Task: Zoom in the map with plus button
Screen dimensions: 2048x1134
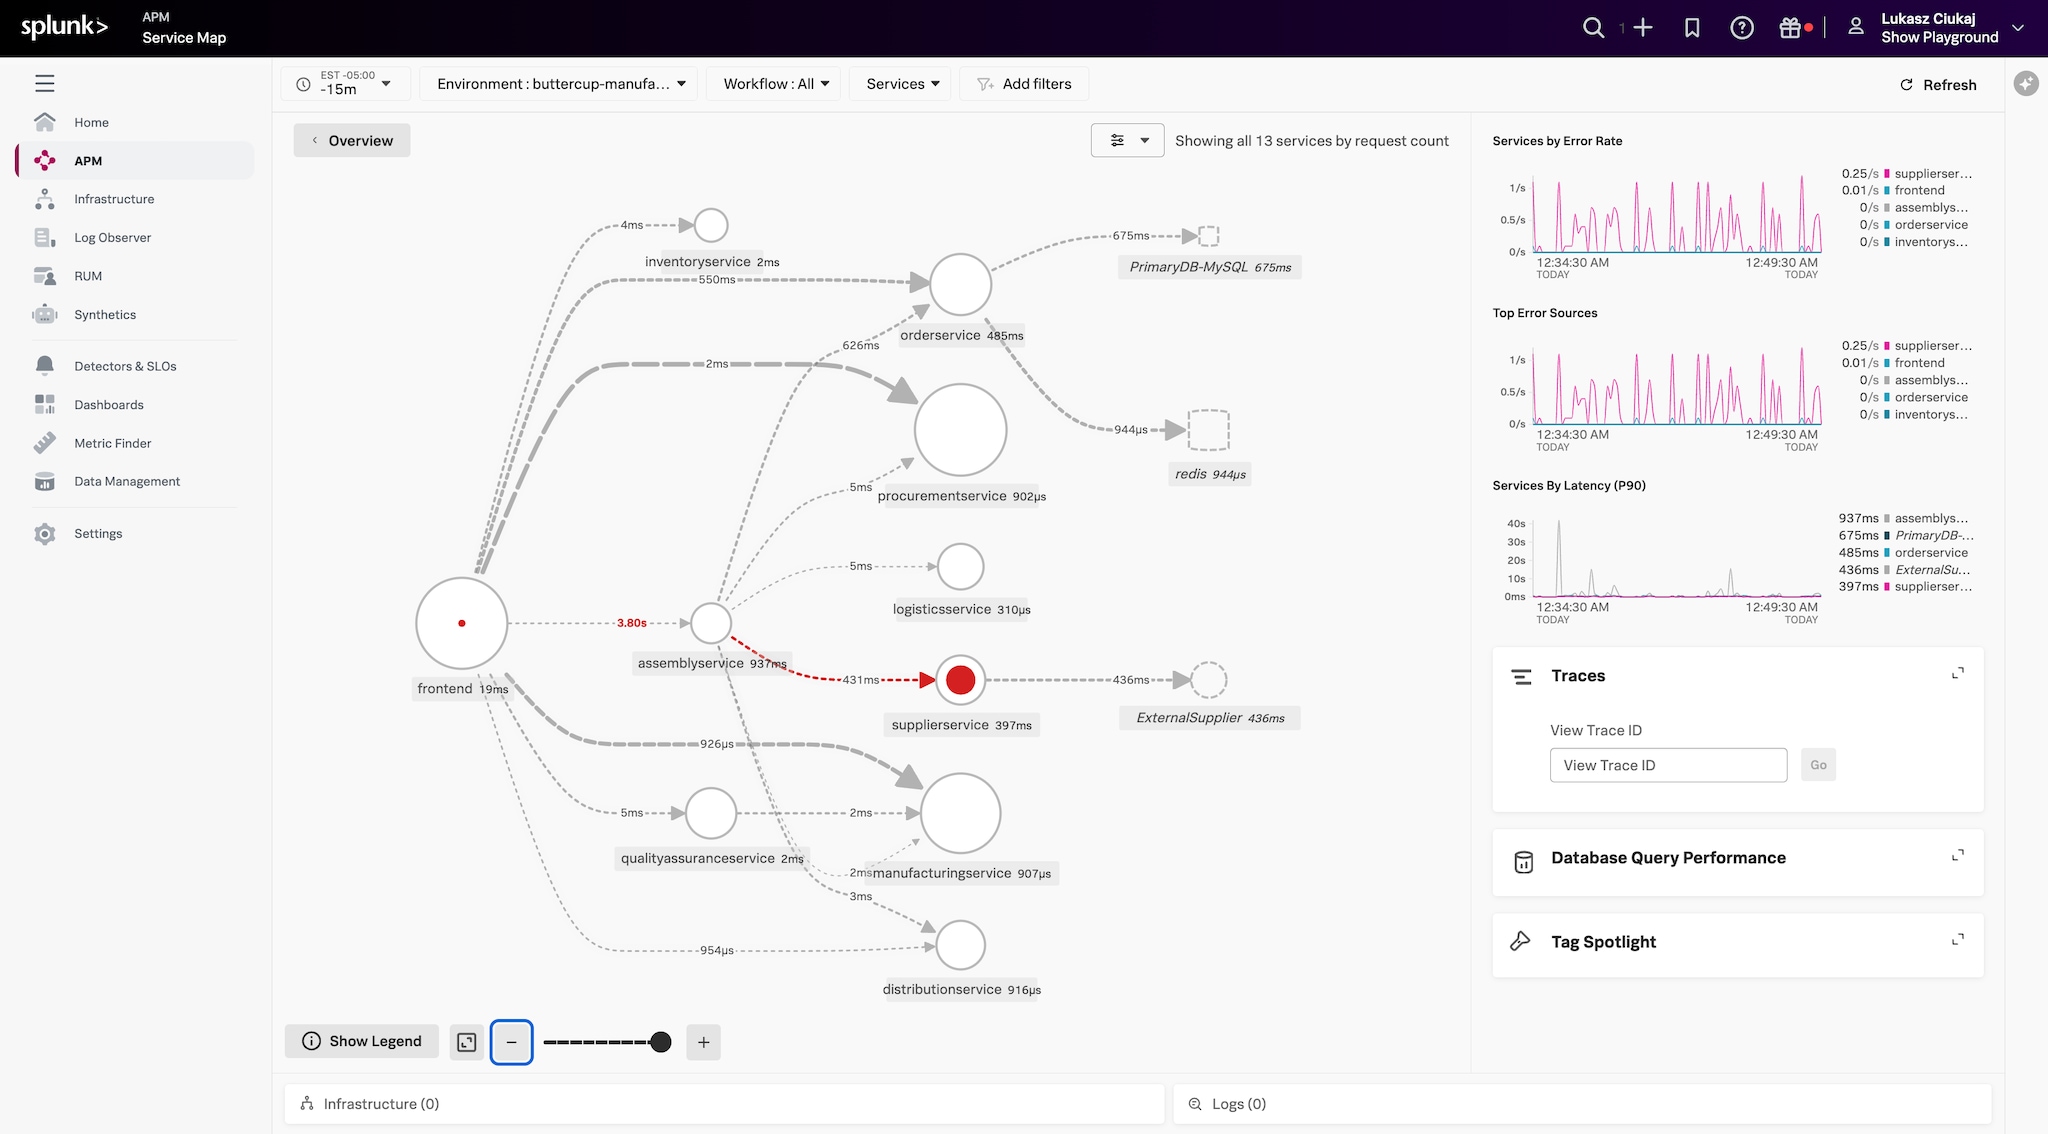Action: [703, 1042]
